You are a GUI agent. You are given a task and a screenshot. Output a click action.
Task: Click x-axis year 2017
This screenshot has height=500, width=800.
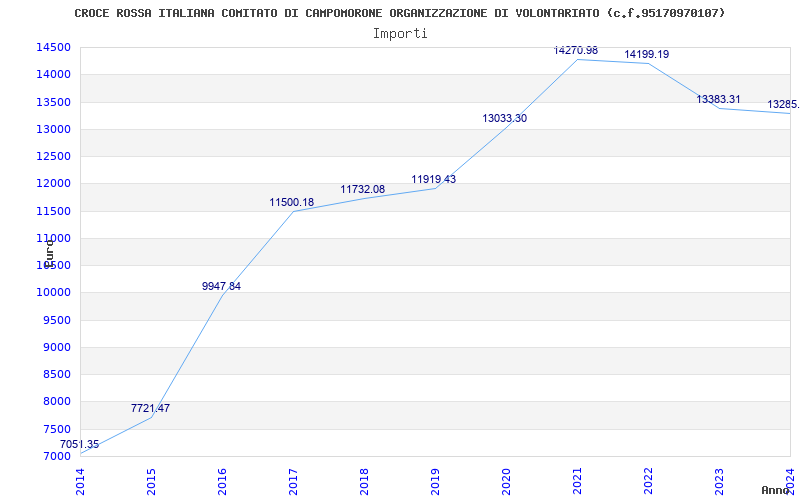pos(293,482)
